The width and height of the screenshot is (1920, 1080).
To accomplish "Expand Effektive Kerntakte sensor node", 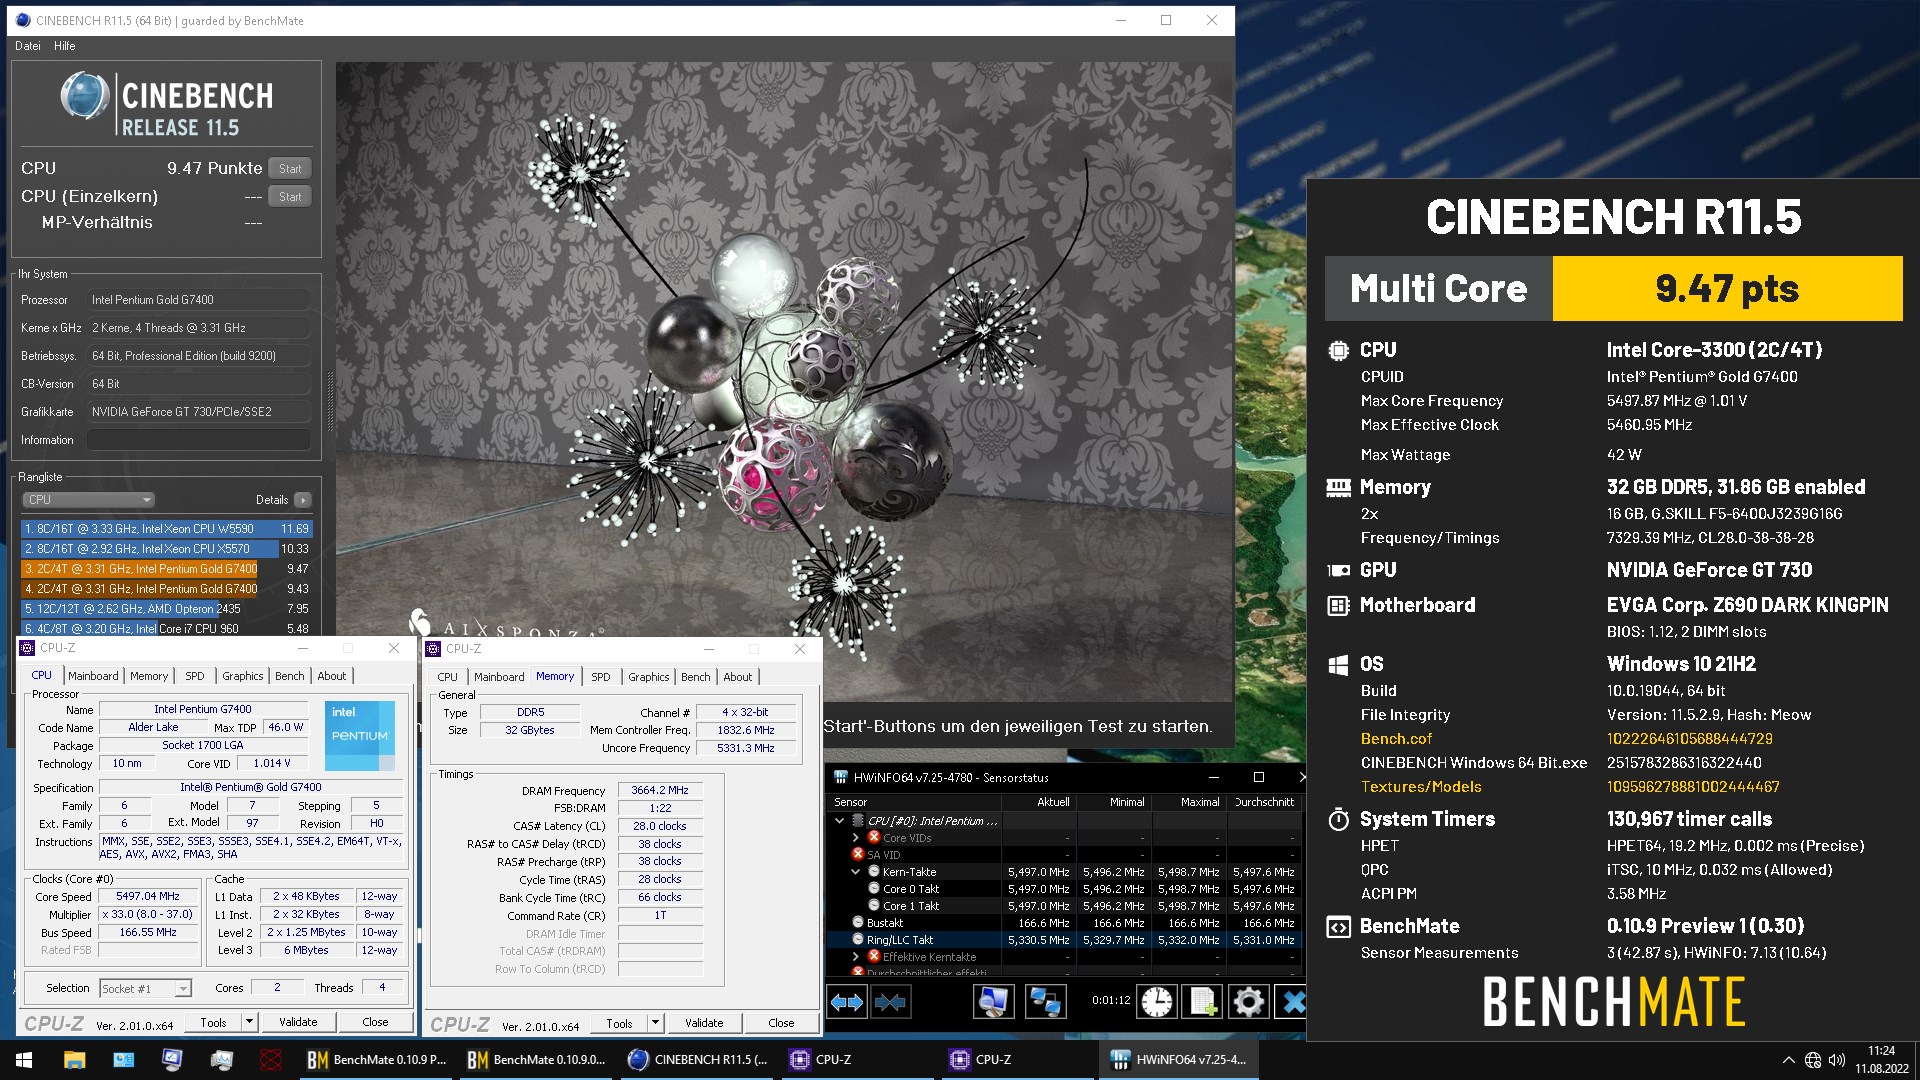I will 856,957.
